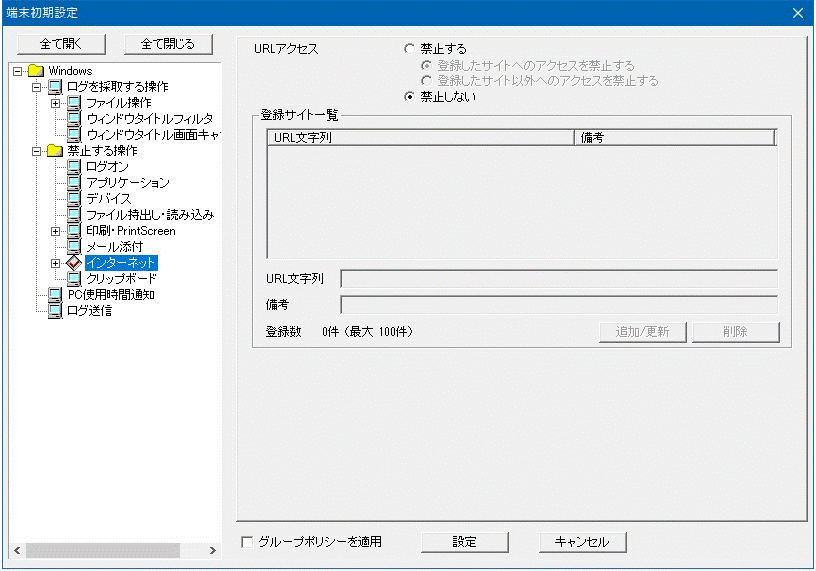
Task: Click the icon next to ファイル操作
Action: pyautogui.click(x=74, y=103)
